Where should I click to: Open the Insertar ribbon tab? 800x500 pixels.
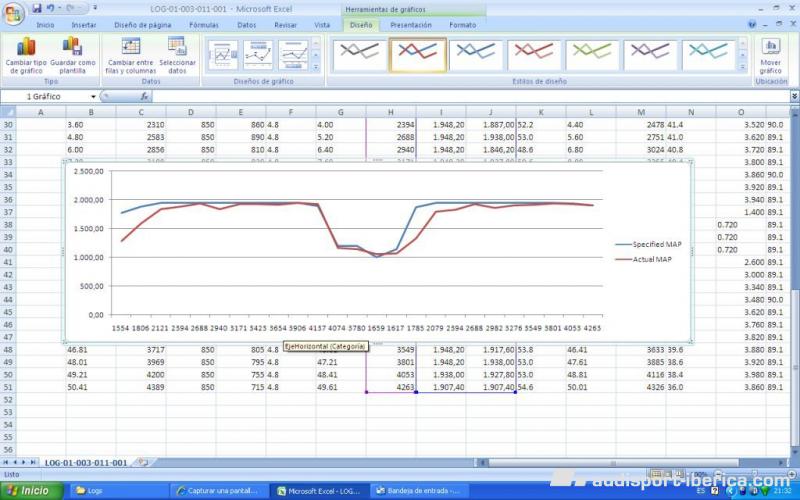point(84,24)
